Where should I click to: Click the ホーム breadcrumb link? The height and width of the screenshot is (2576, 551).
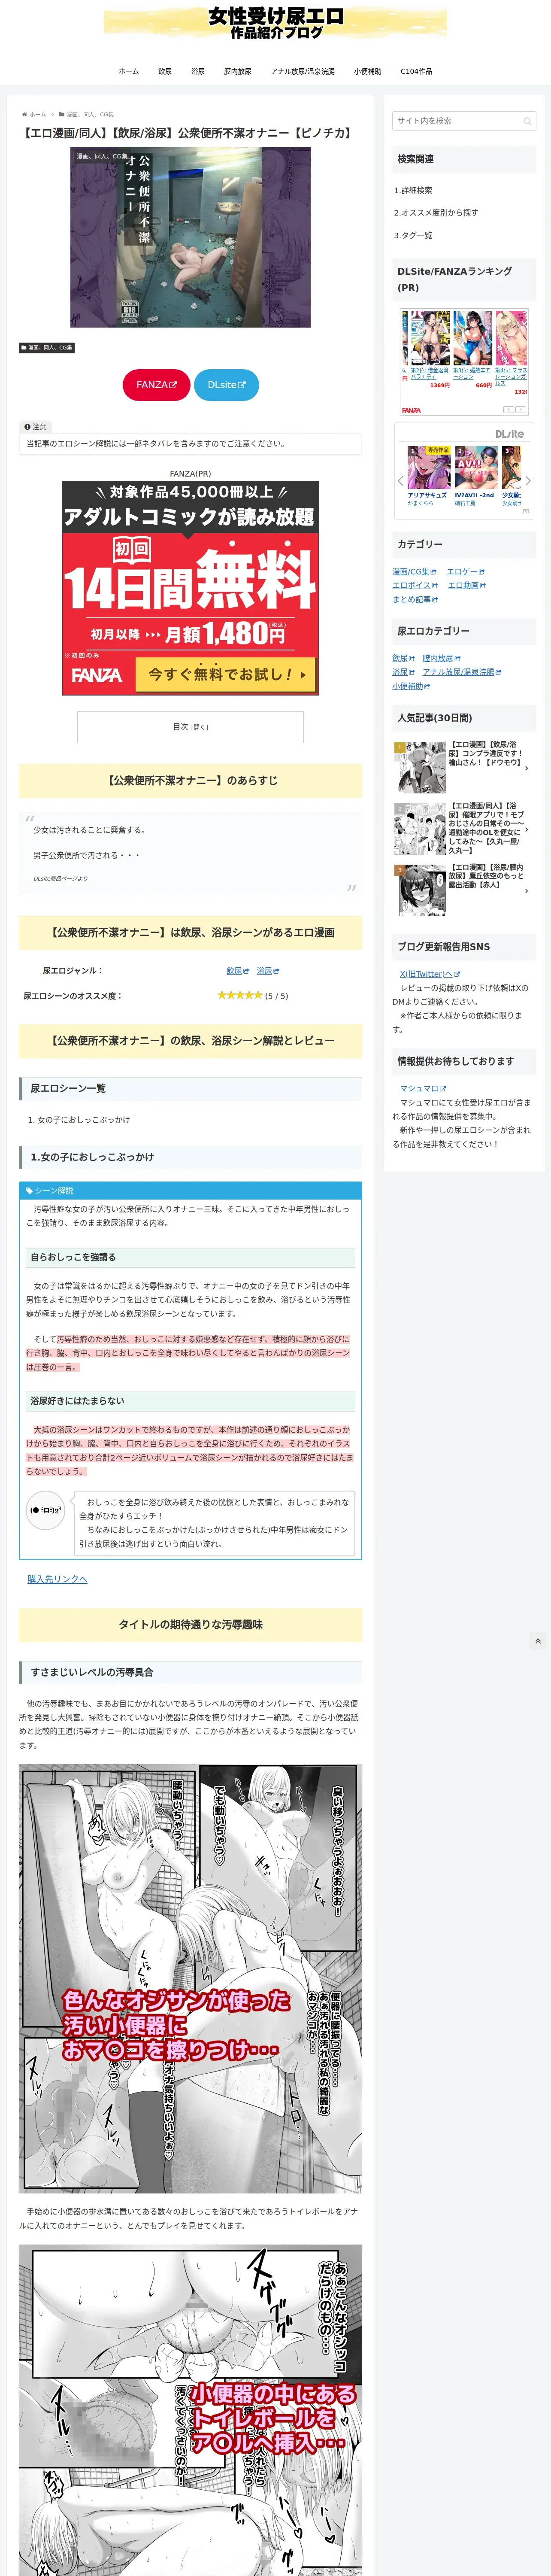38,114
